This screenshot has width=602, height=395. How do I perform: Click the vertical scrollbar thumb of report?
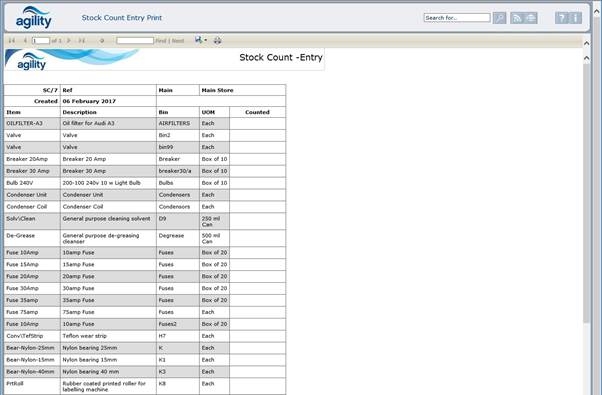[586, 193]
